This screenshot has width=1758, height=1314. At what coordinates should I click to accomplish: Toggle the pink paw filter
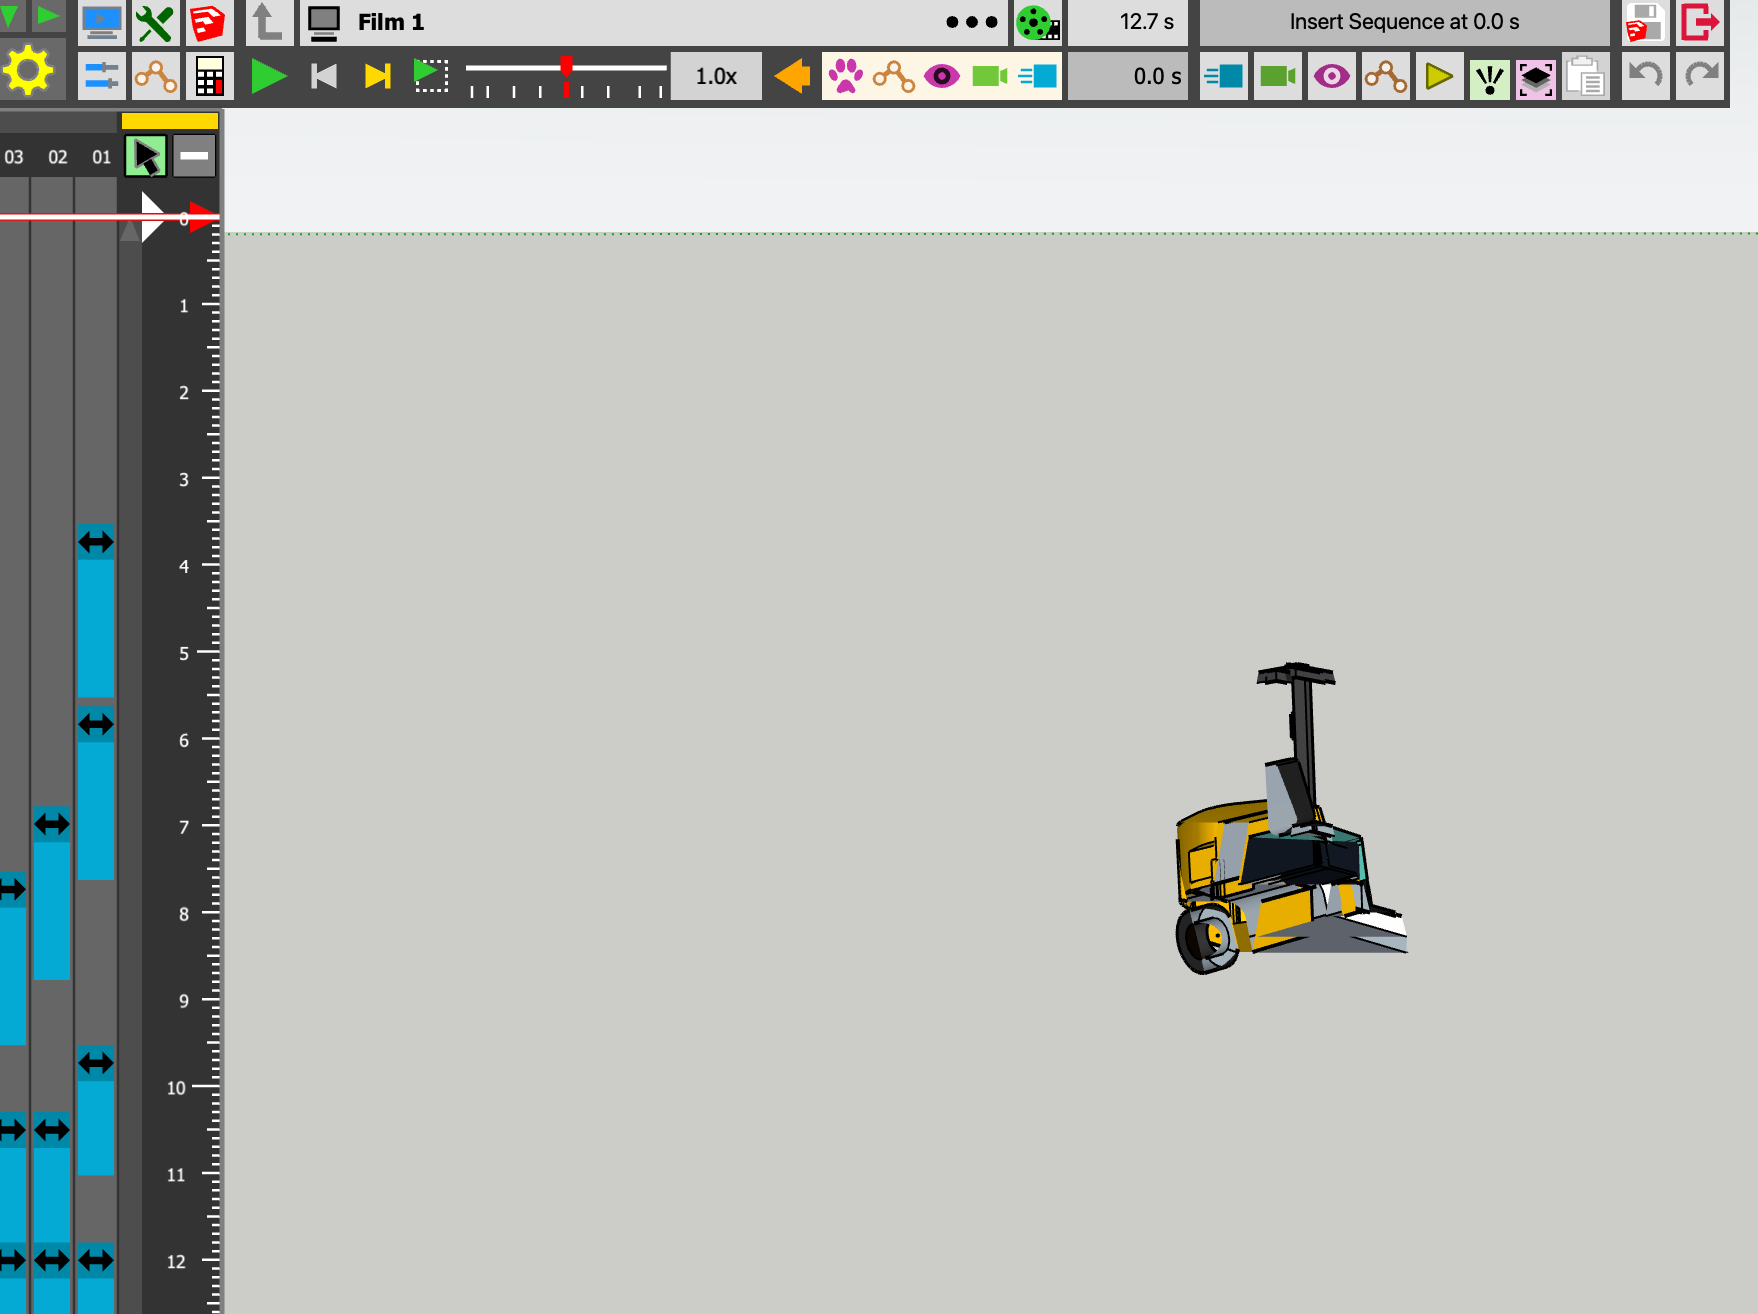(x=846, y=76)
